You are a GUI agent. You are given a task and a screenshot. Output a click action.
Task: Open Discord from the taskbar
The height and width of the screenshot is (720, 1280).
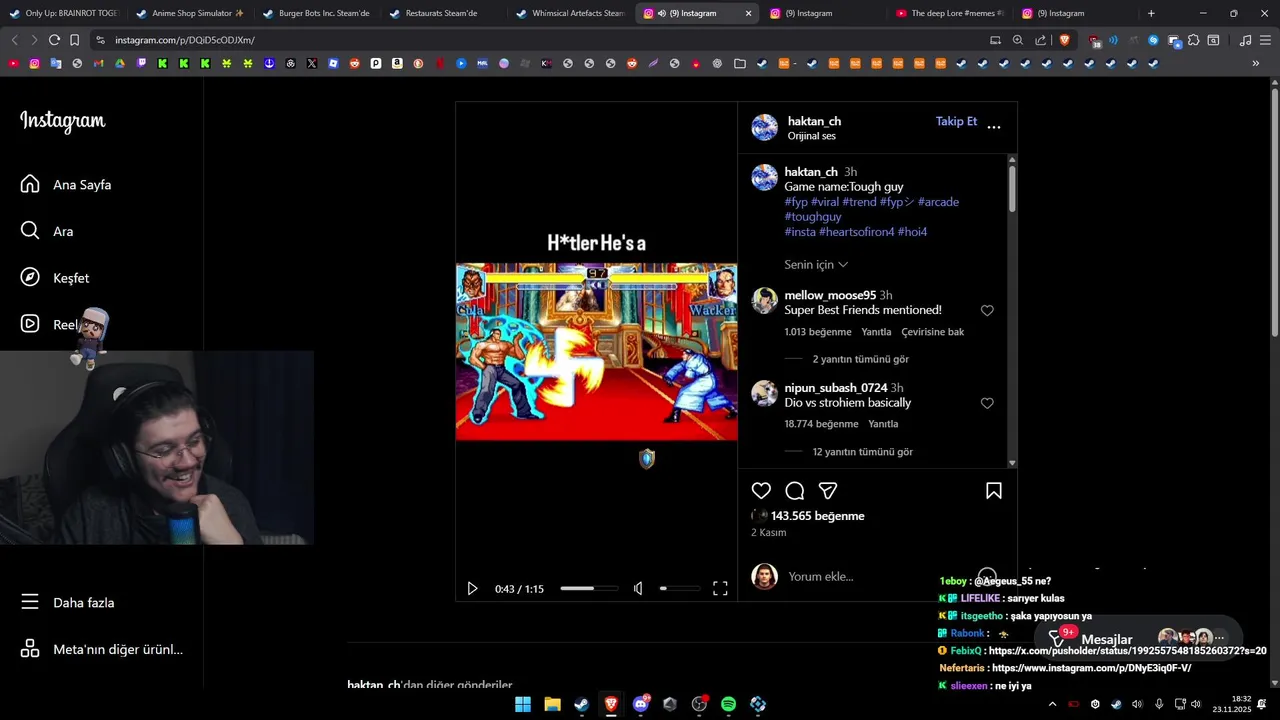coord(641,704)
